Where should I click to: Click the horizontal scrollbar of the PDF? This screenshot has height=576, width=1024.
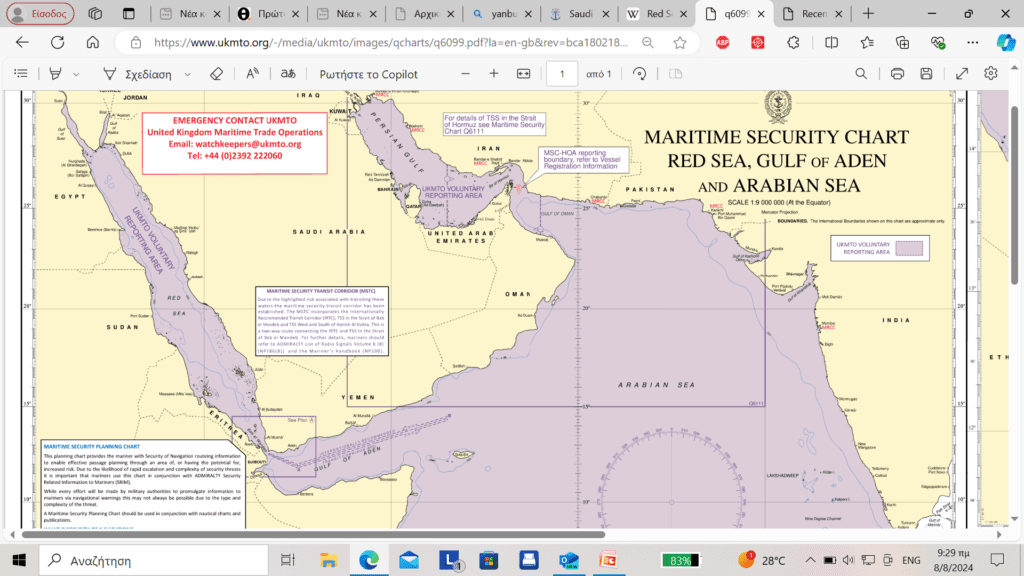pos(313,534)
